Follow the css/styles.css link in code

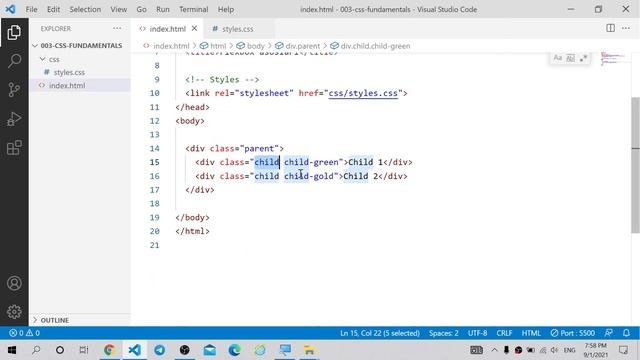(x=363, y=93)
